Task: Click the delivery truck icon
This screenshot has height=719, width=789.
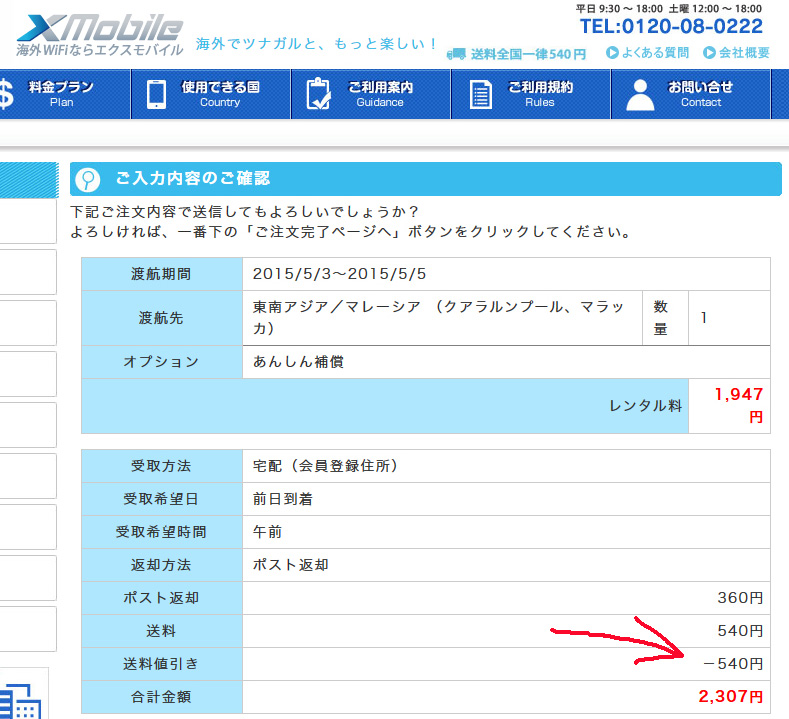Action: [456, 53]
